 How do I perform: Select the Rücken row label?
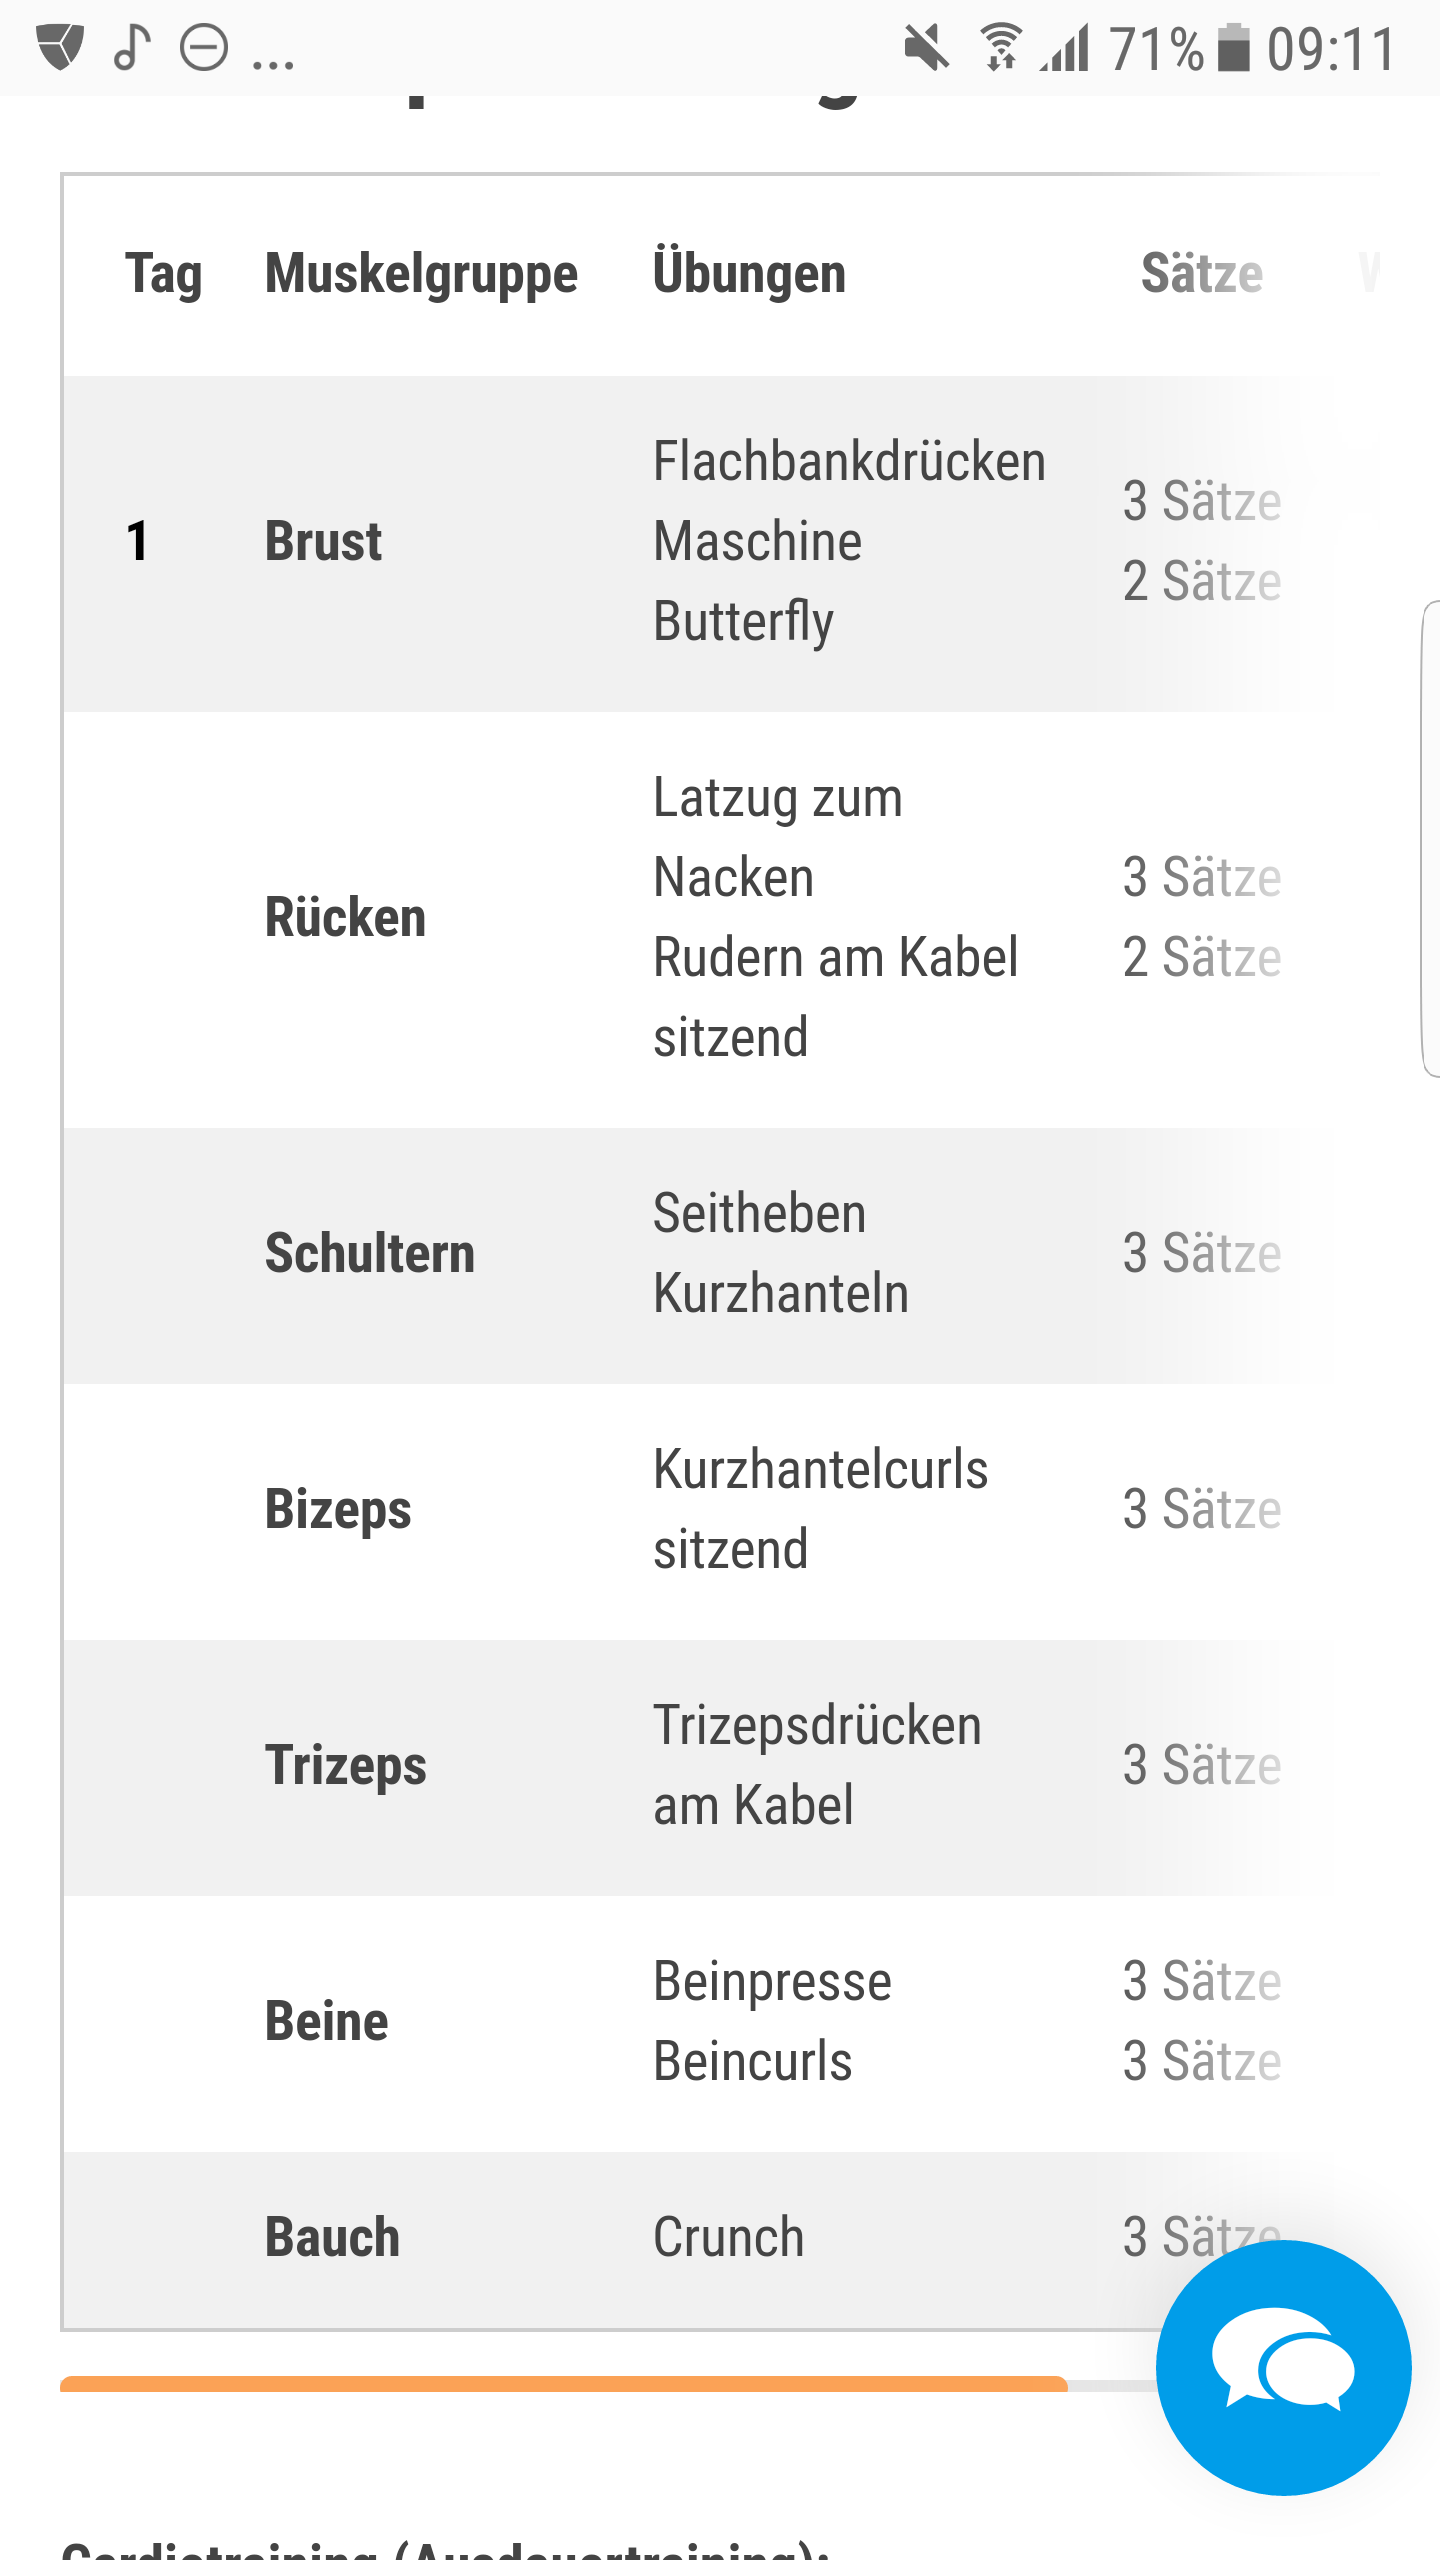point(345,918)
